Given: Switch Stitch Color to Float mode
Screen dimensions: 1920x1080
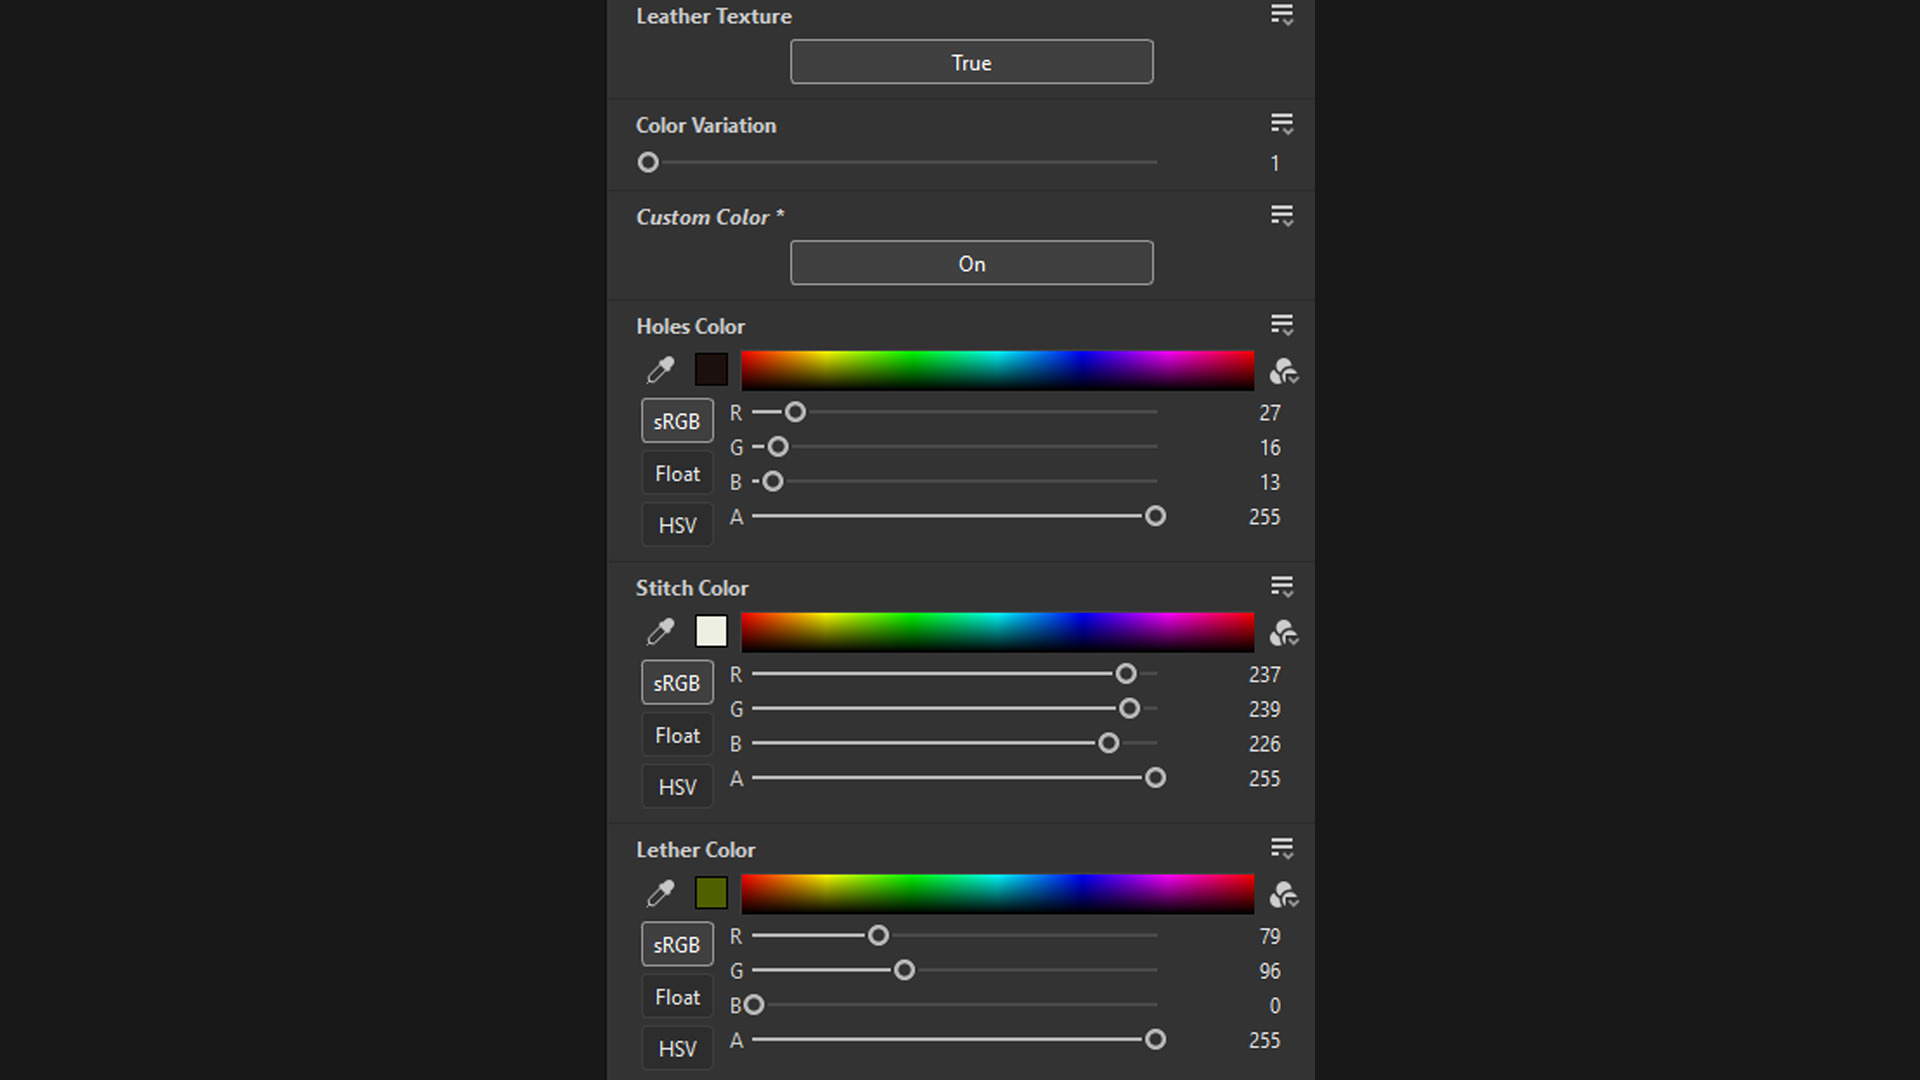Looking at the screenshot, I should click(x=677, y=735).
